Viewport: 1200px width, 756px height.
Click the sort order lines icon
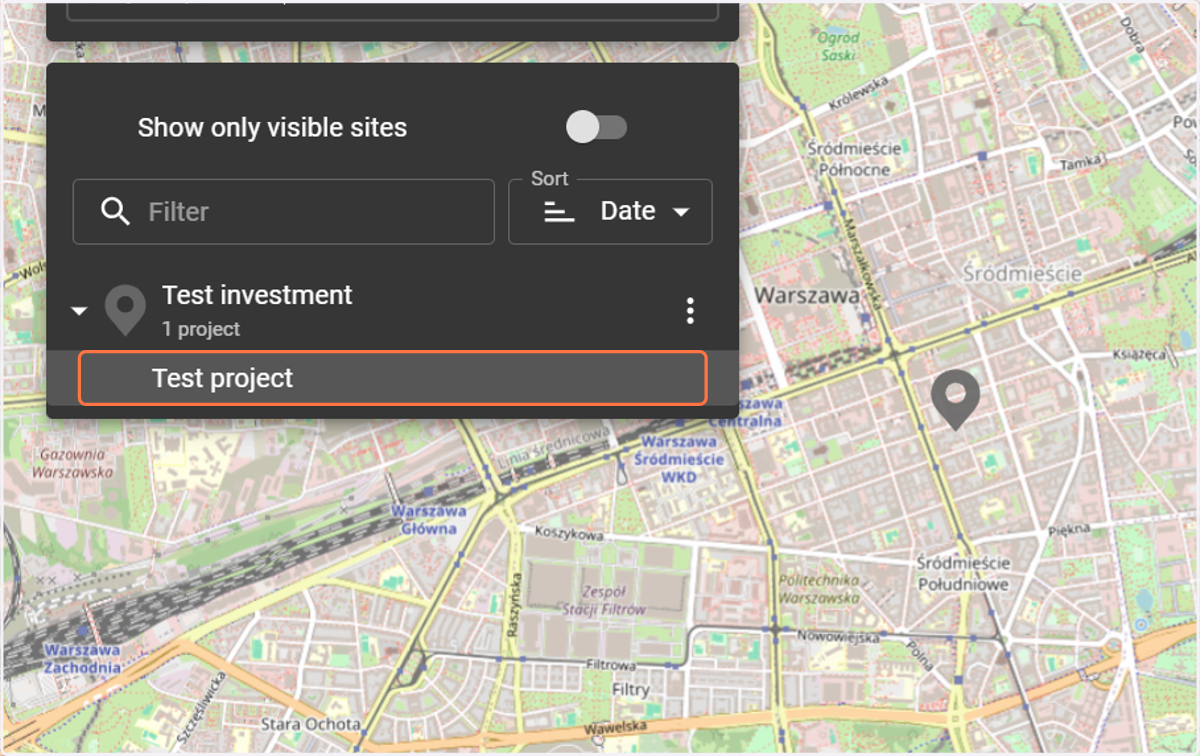coord(559,212)
